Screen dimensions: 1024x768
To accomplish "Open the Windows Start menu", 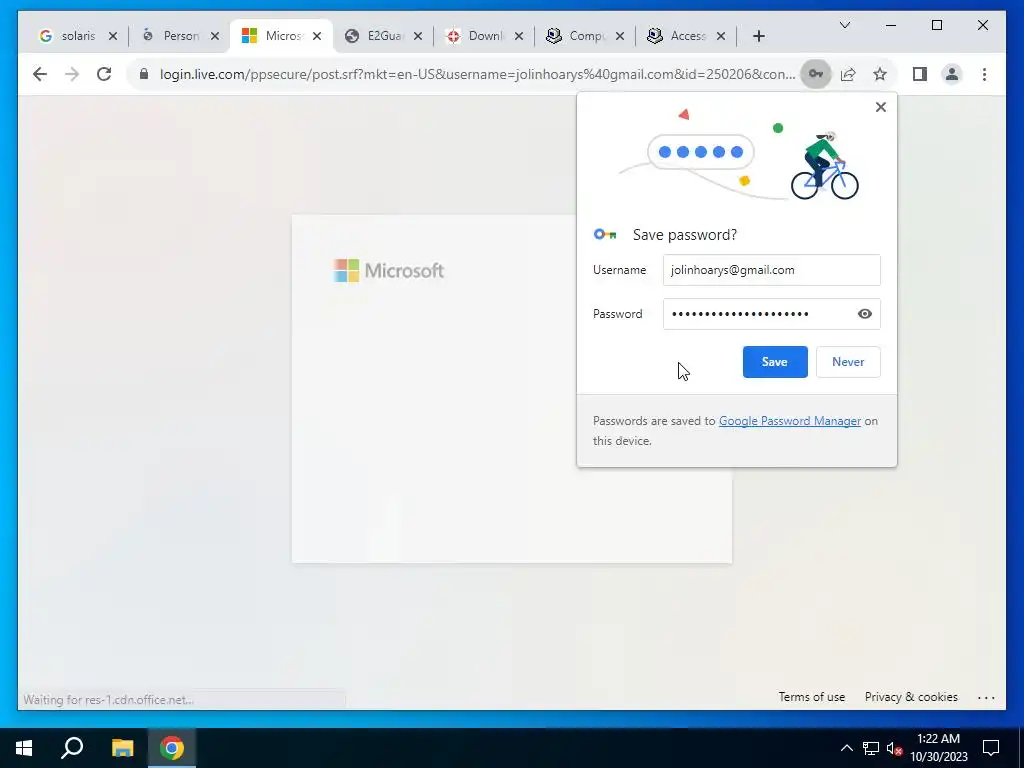I will (24, 748).
